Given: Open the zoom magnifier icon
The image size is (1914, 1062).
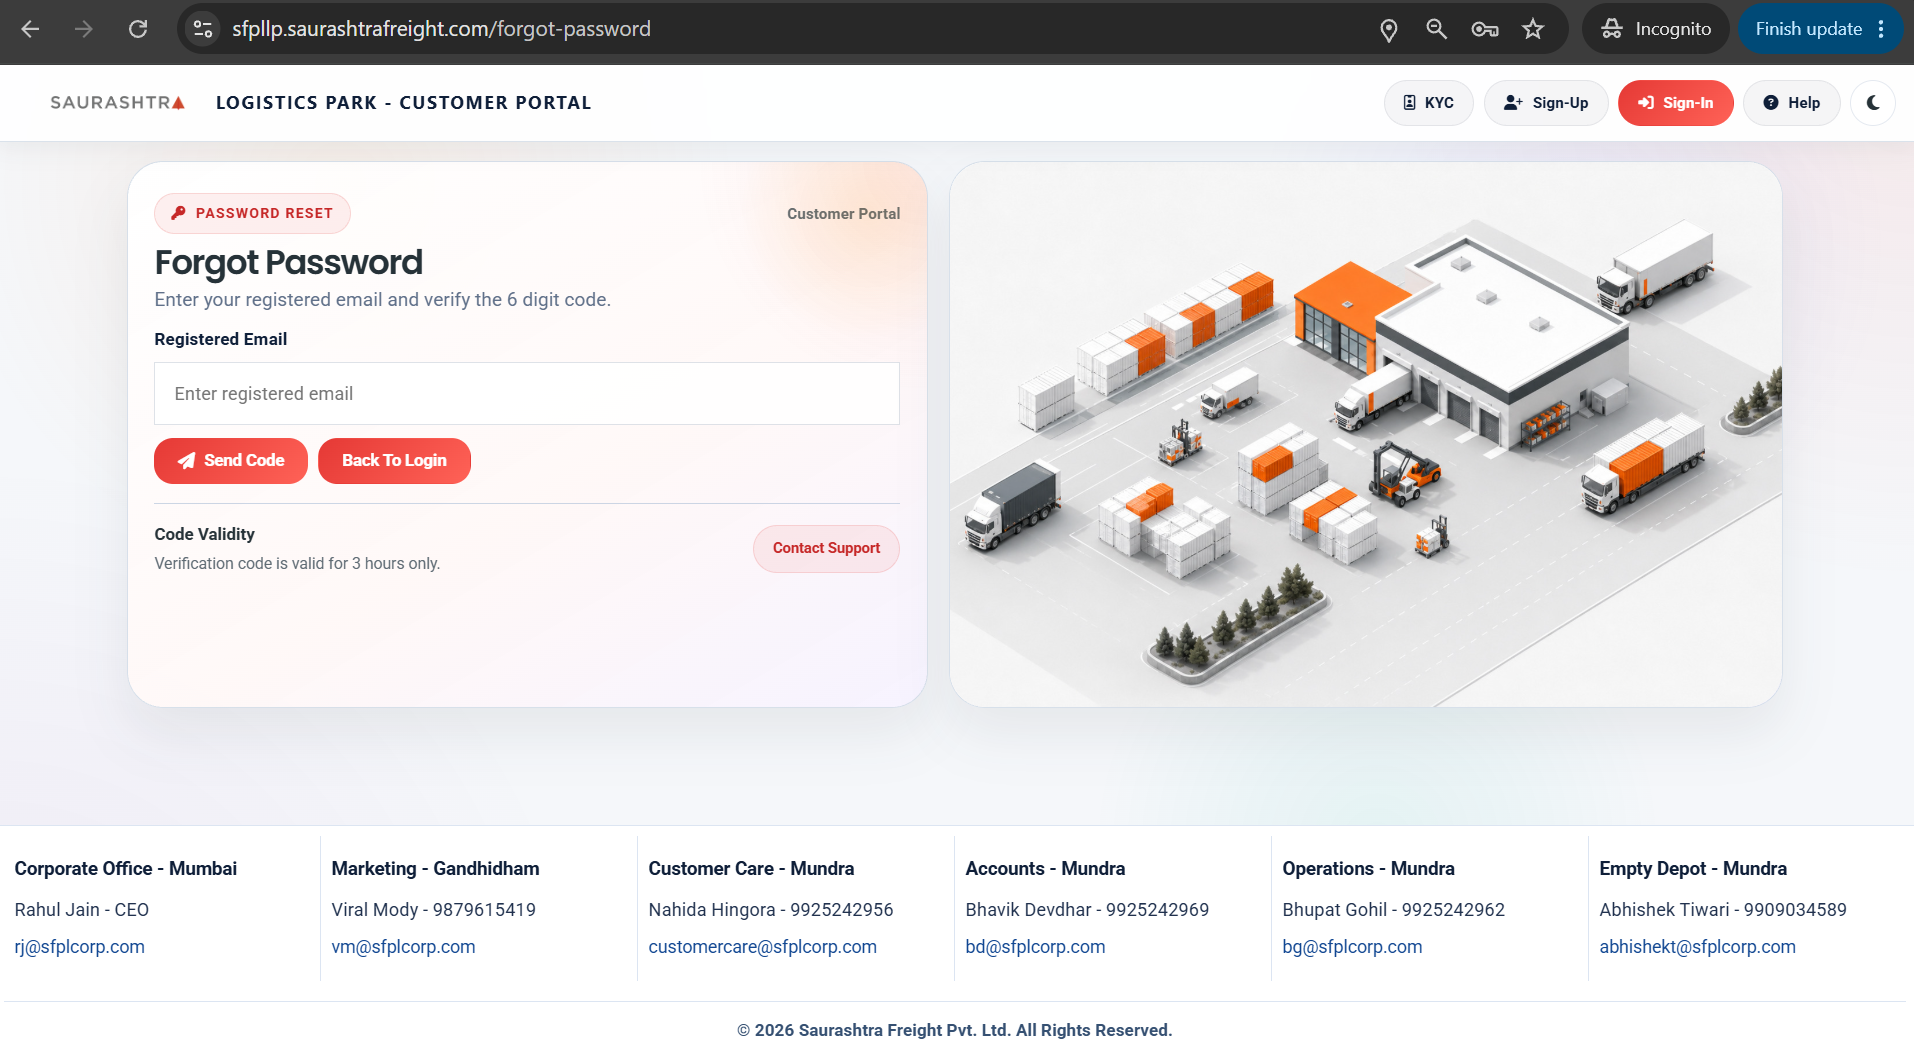Looking at the screenshot, I should tap(1436, 29).
